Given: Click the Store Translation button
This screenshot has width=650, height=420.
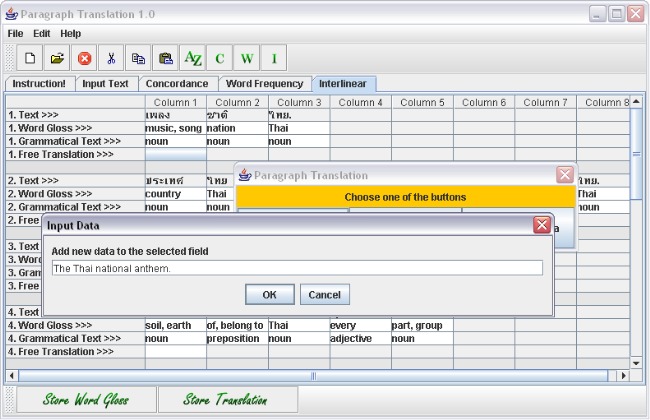Looking at the screenshot, I should pyautogui.click(x=228, y=400).
